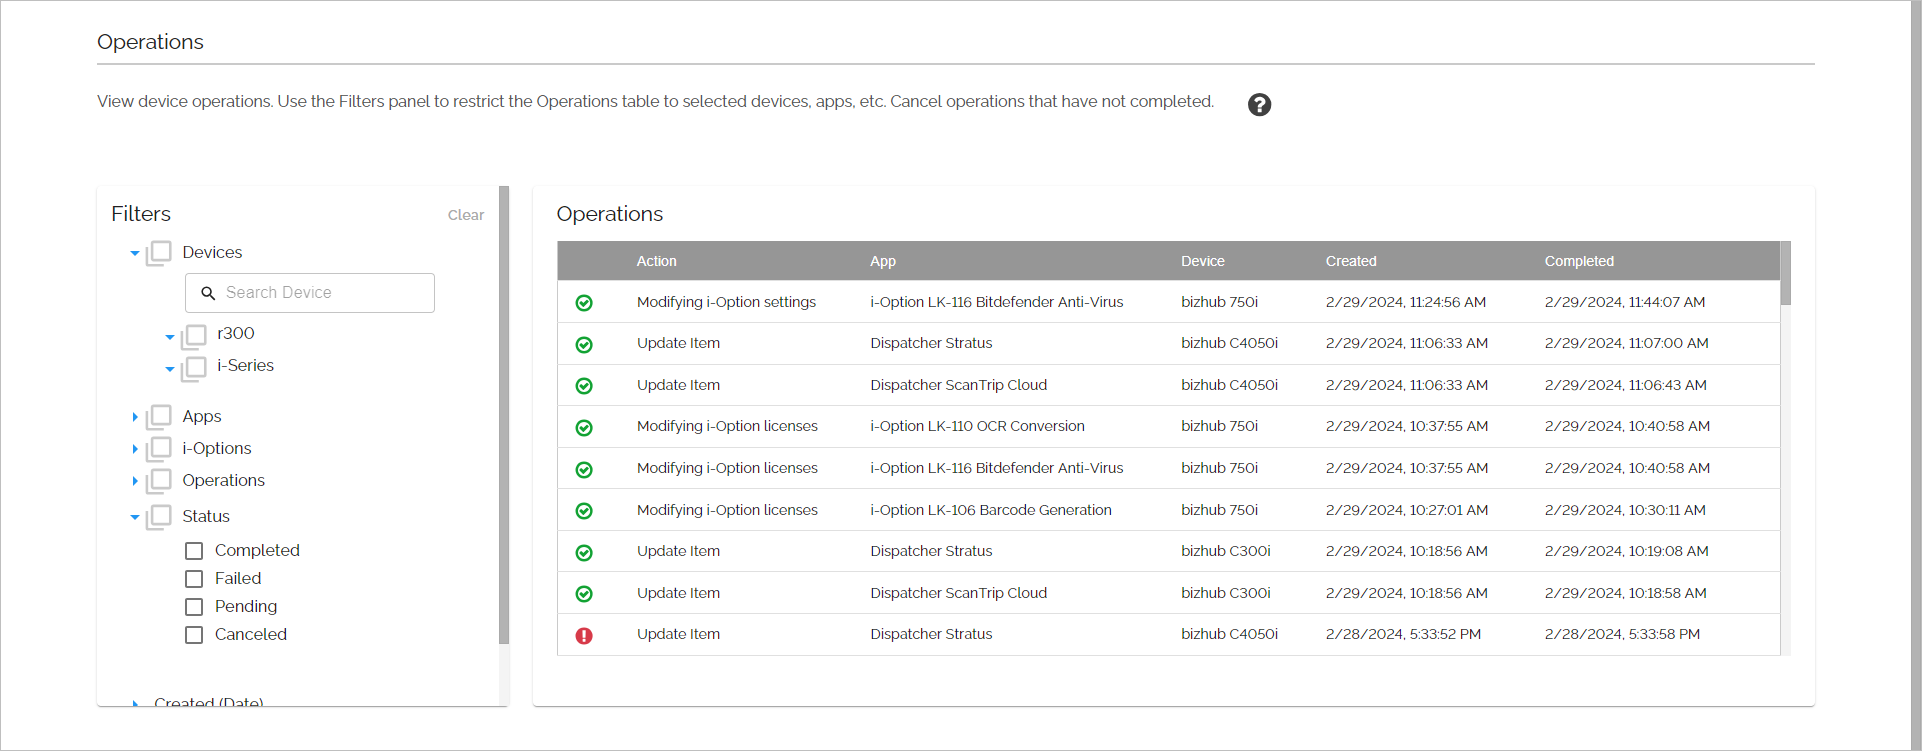Tick the Status group checkbox
The height and width of the screenshot is (751, 1922).
click(159, 516)
